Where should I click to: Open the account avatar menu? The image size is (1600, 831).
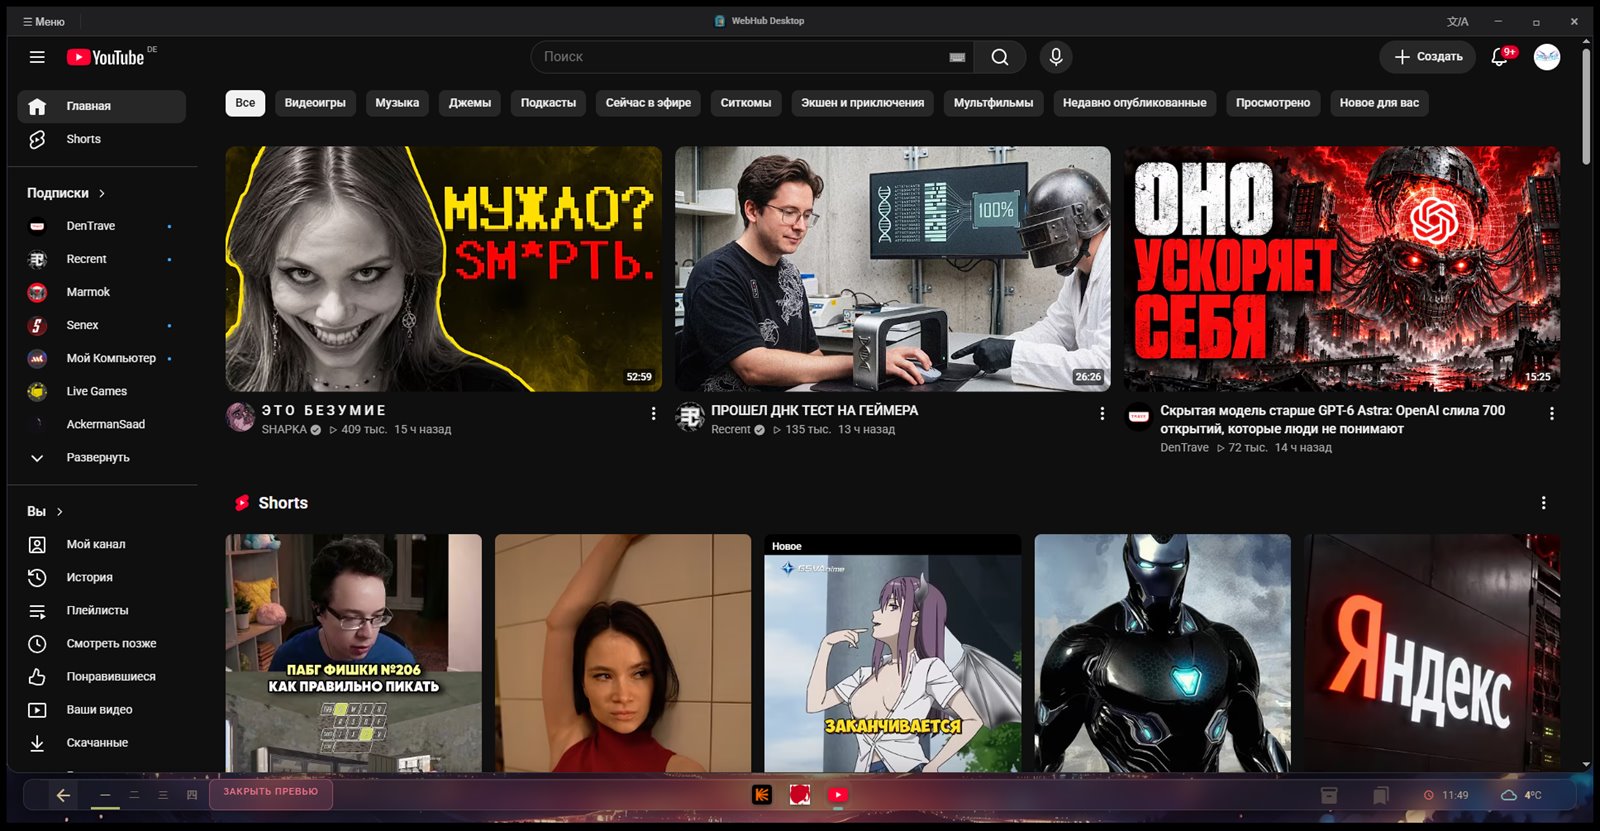coord(1547,57)
